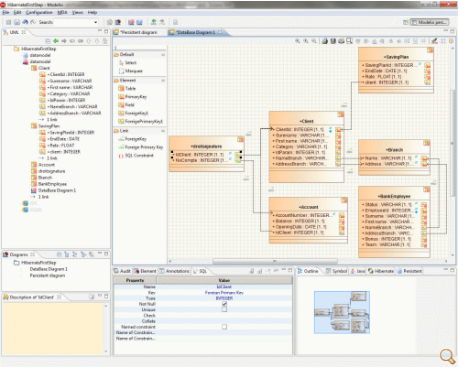The height and width of the screenshot is (368, 460).
Task: Open the Hibernate tab in bottom panel
Action: 381,271
